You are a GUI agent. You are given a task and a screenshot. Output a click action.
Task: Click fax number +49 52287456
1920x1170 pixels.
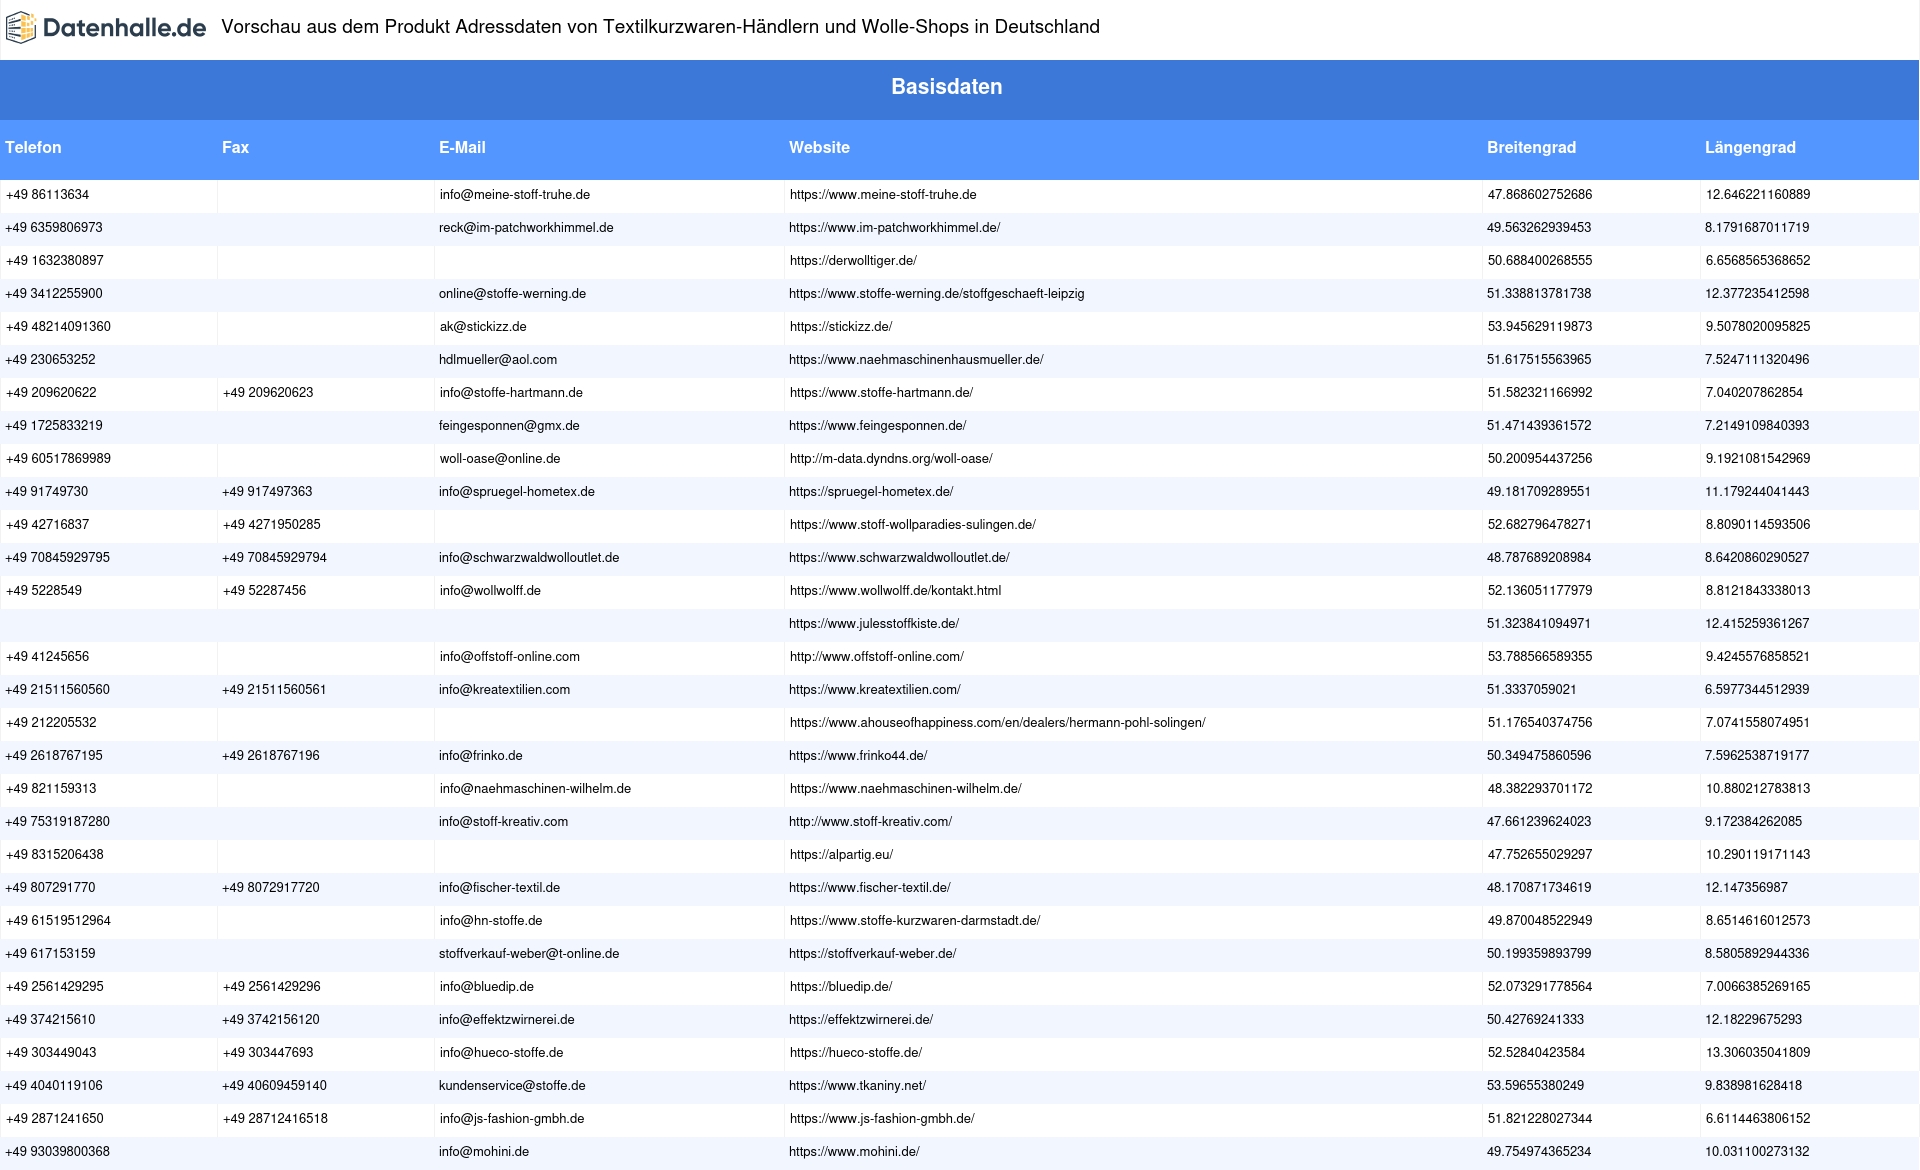click(x=264, y=591)
